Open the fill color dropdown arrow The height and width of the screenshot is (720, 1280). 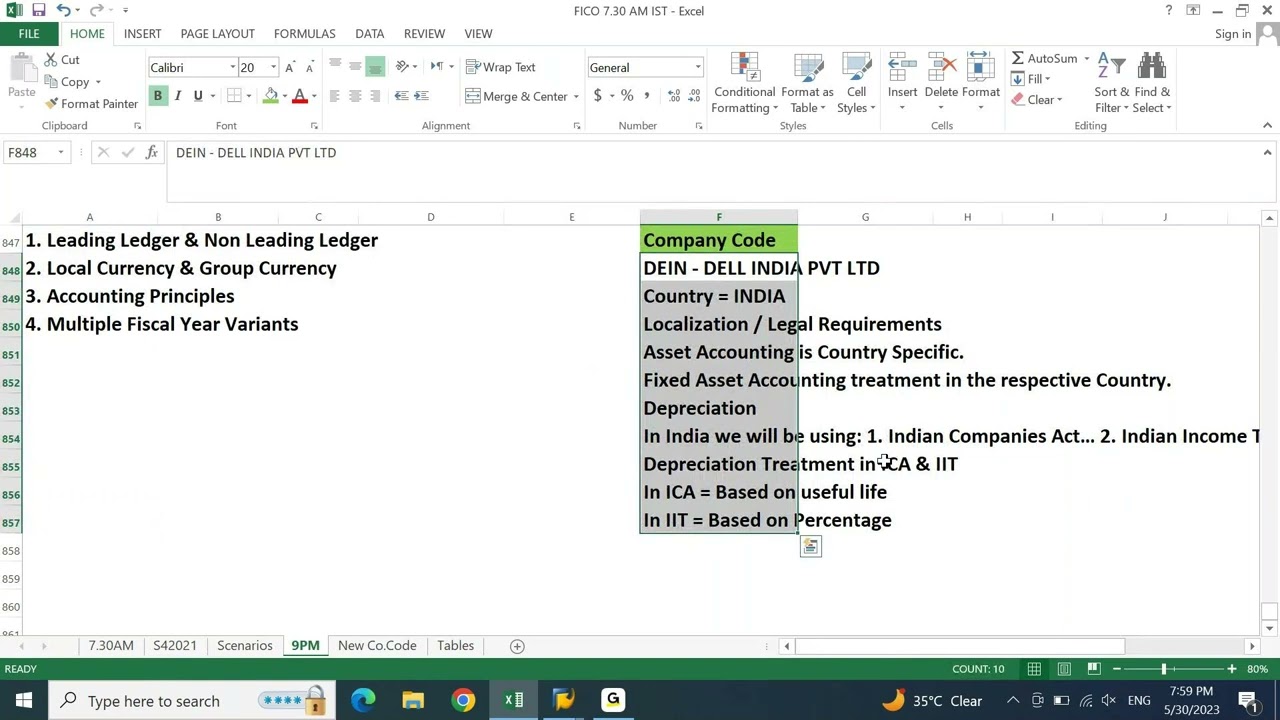[x=285, y=96]
